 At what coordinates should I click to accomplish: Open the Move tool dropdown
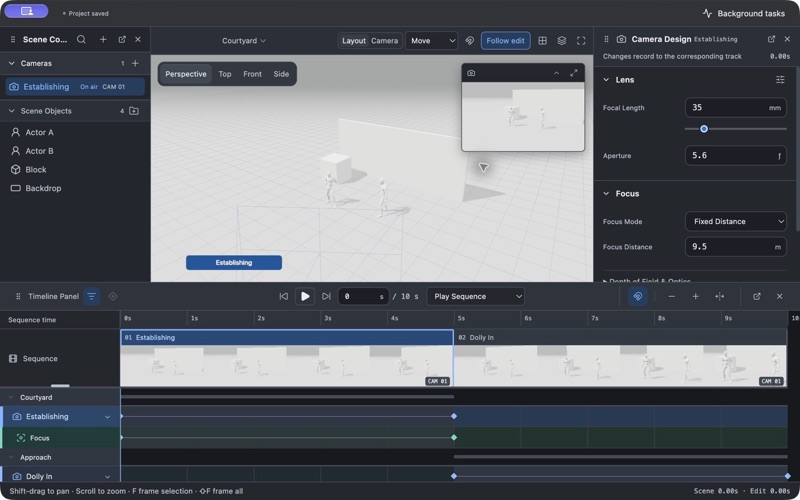[431, 41]
